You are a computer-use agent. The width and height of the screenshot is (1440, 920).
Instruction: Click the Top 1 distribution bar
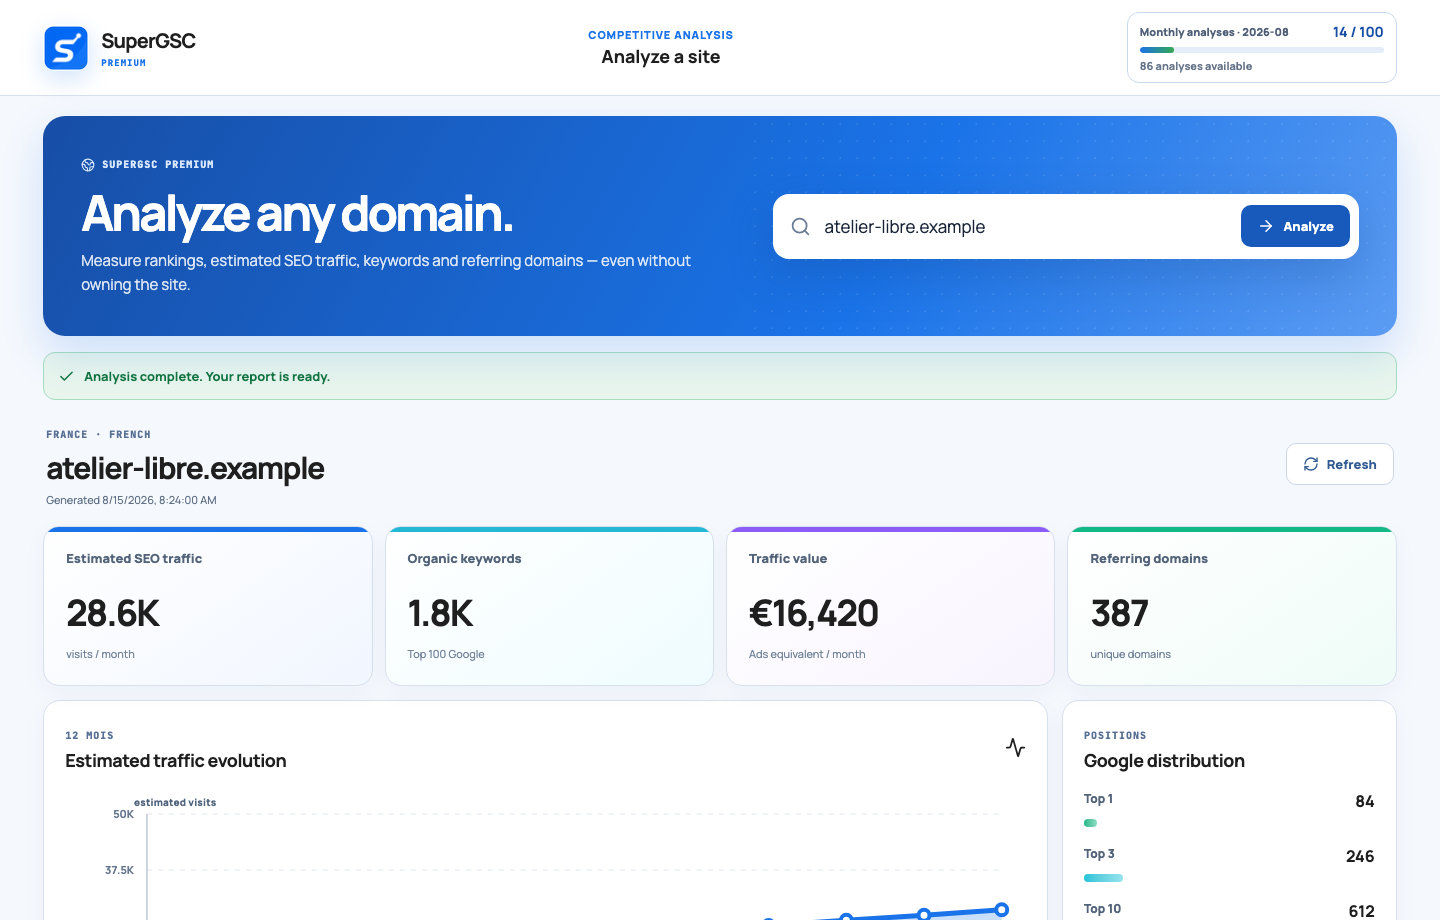1090,823
